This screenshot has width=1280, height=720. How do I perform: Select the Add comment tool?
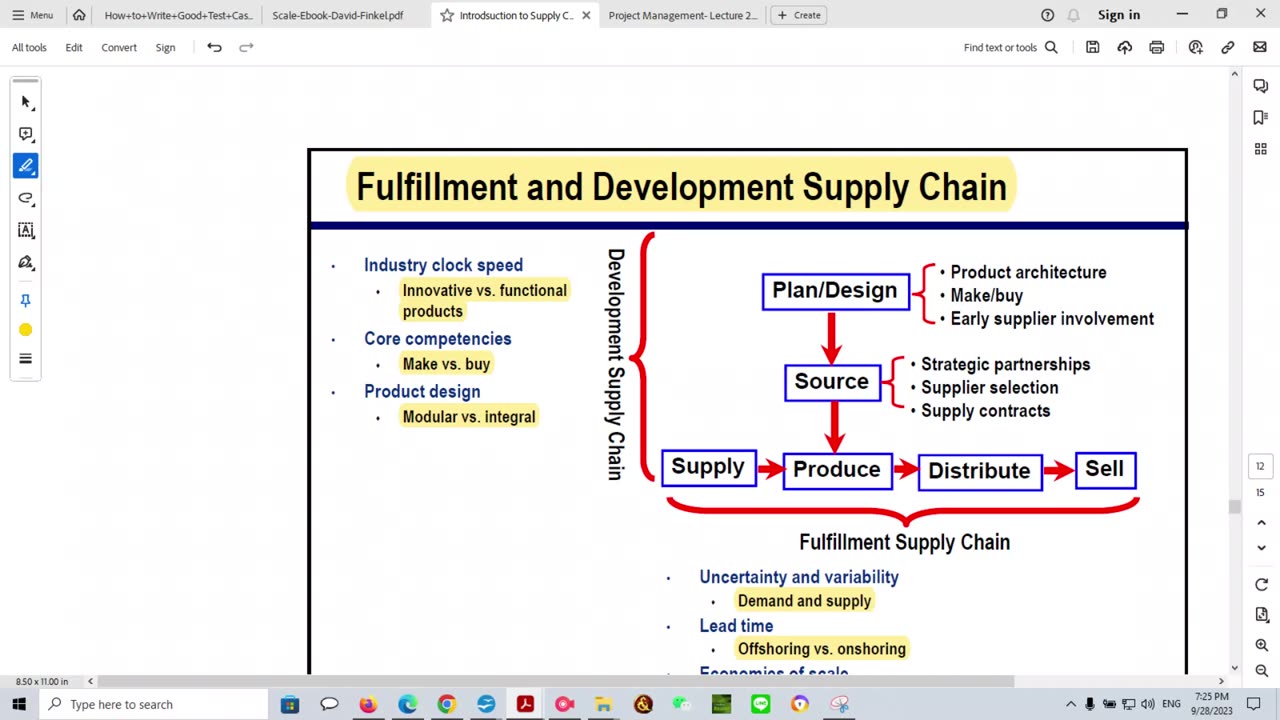point(26,134)
